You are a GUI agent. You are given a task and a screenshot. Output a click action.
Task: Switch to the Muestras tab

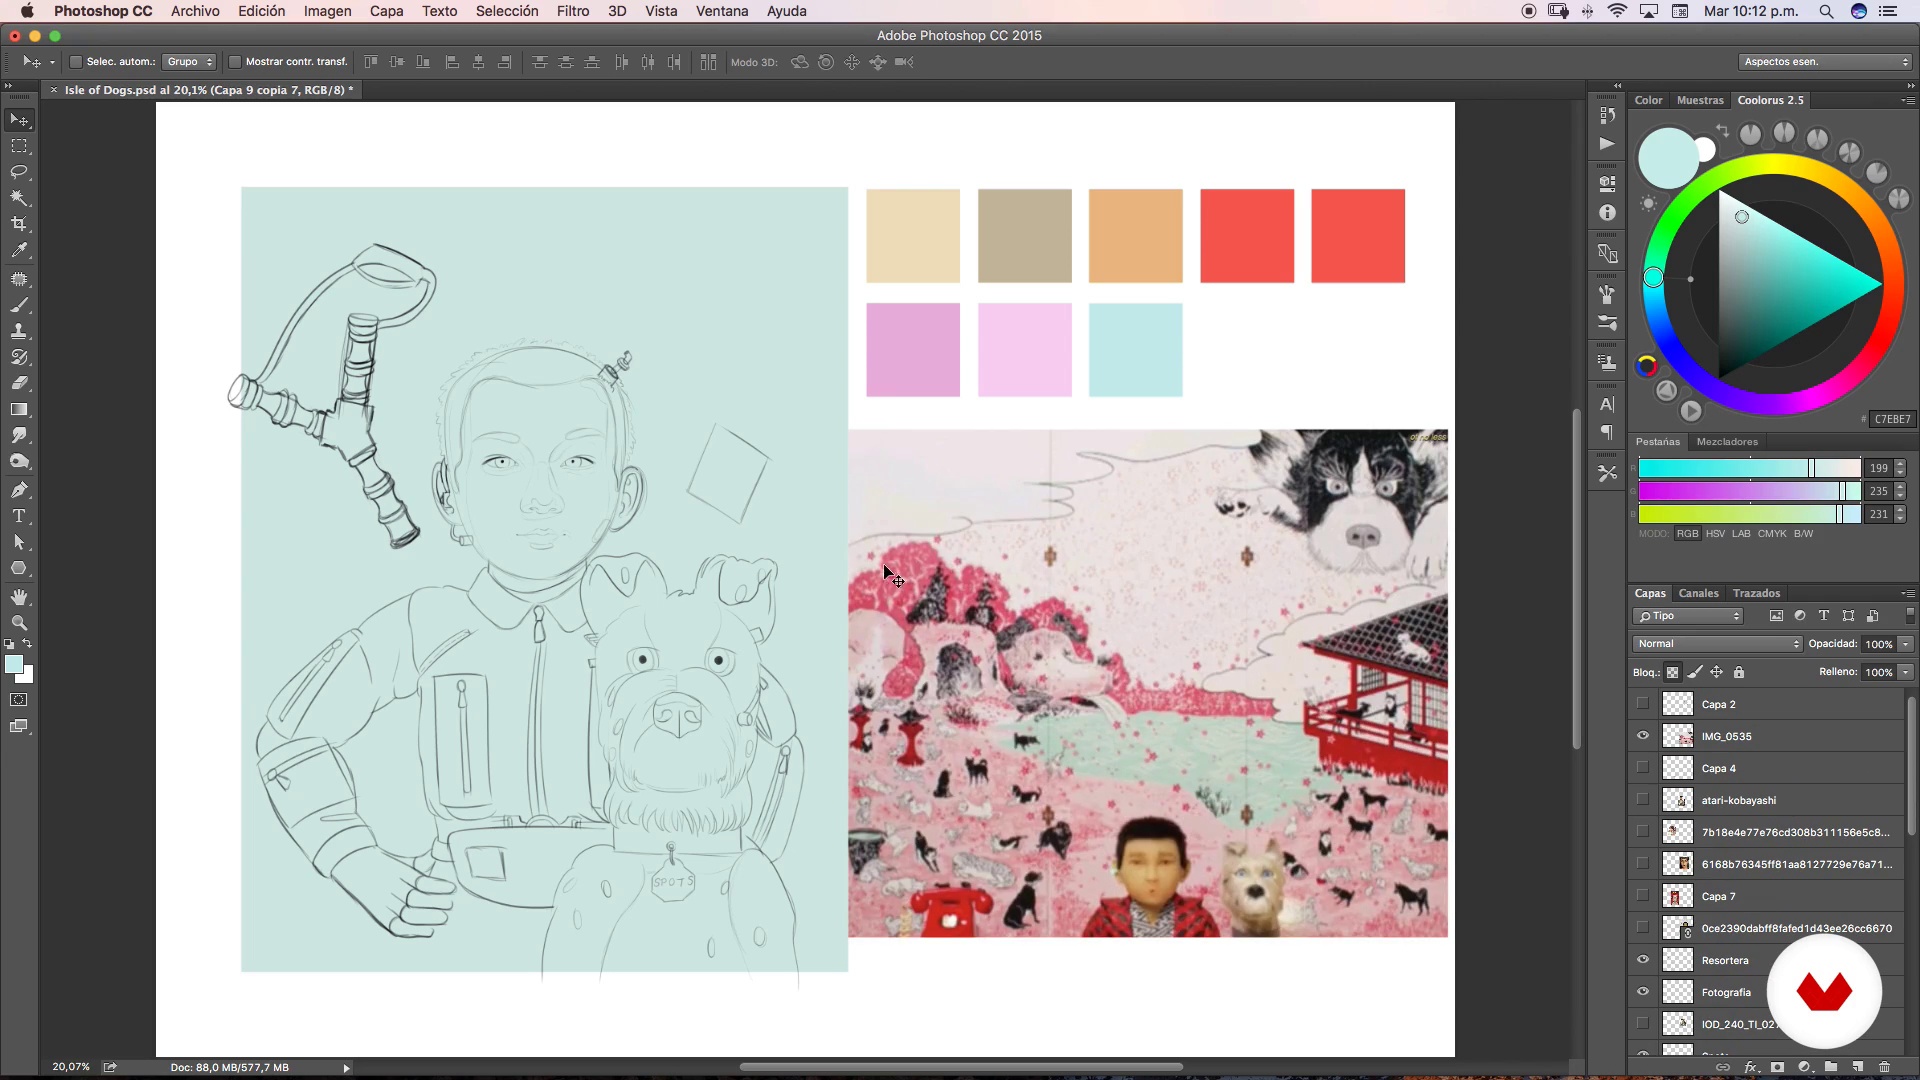1700,101
